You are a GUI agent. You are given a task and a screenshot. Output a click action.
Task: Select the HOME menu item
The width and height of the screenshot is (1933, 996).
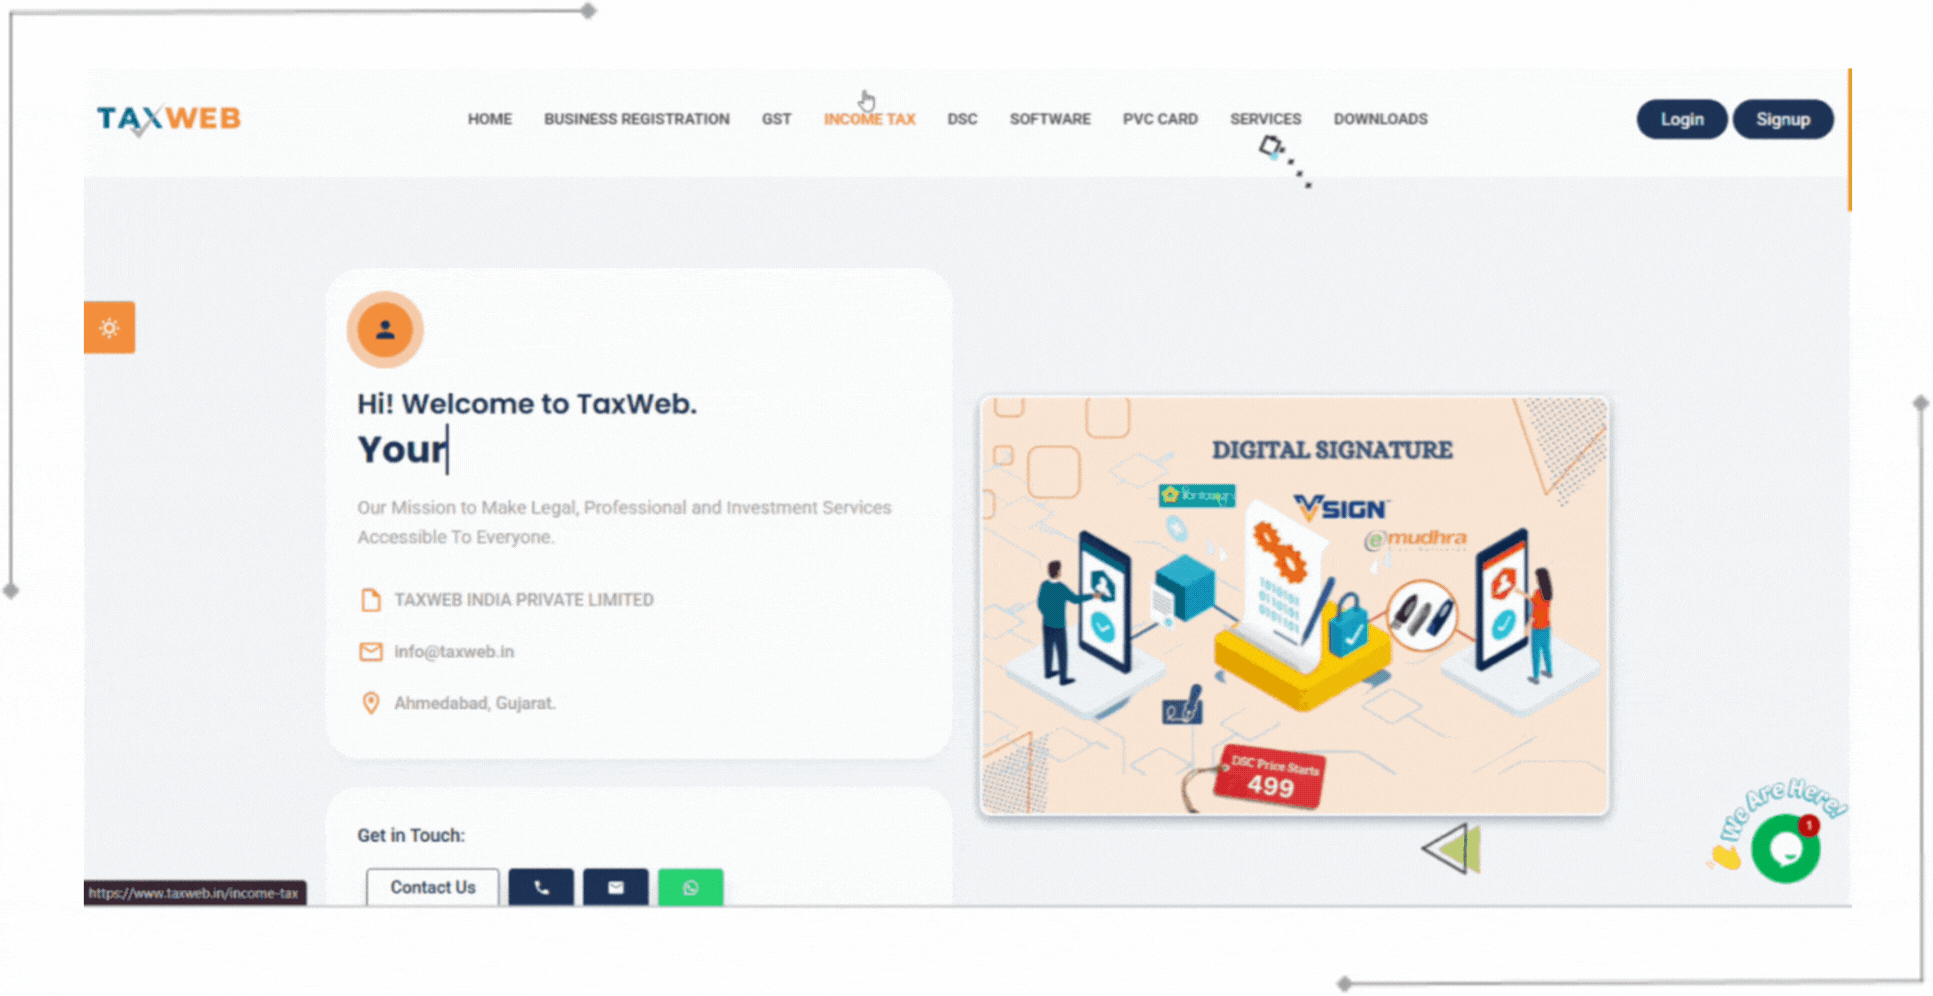tap(490, 119)
